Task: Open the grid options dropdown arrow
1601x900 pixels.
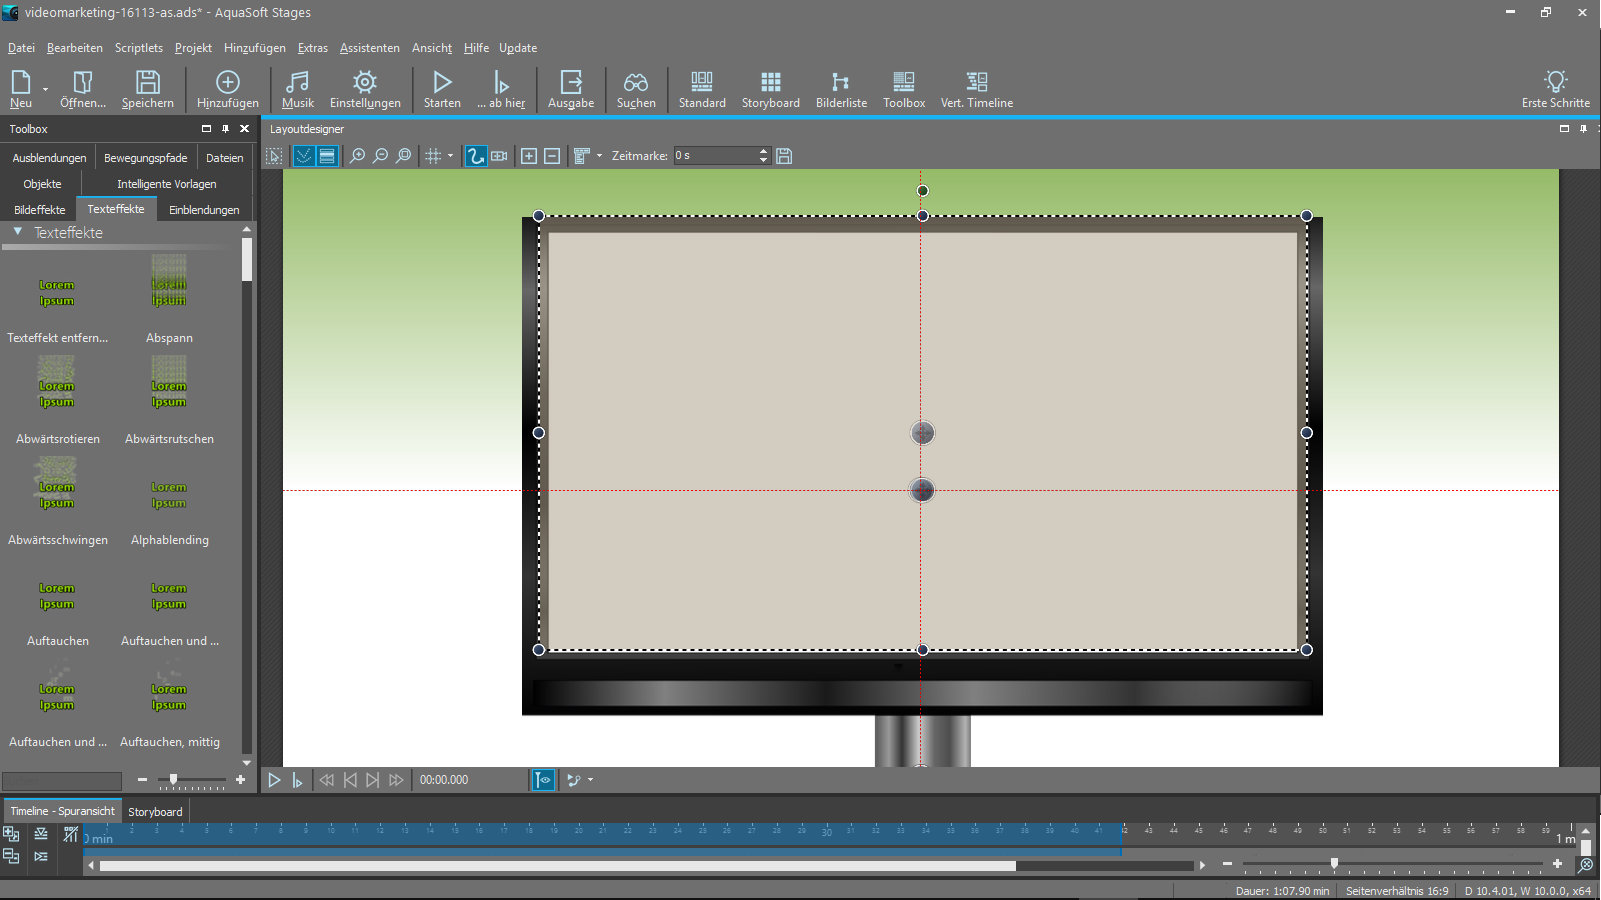Action: (x=450, y=156)
